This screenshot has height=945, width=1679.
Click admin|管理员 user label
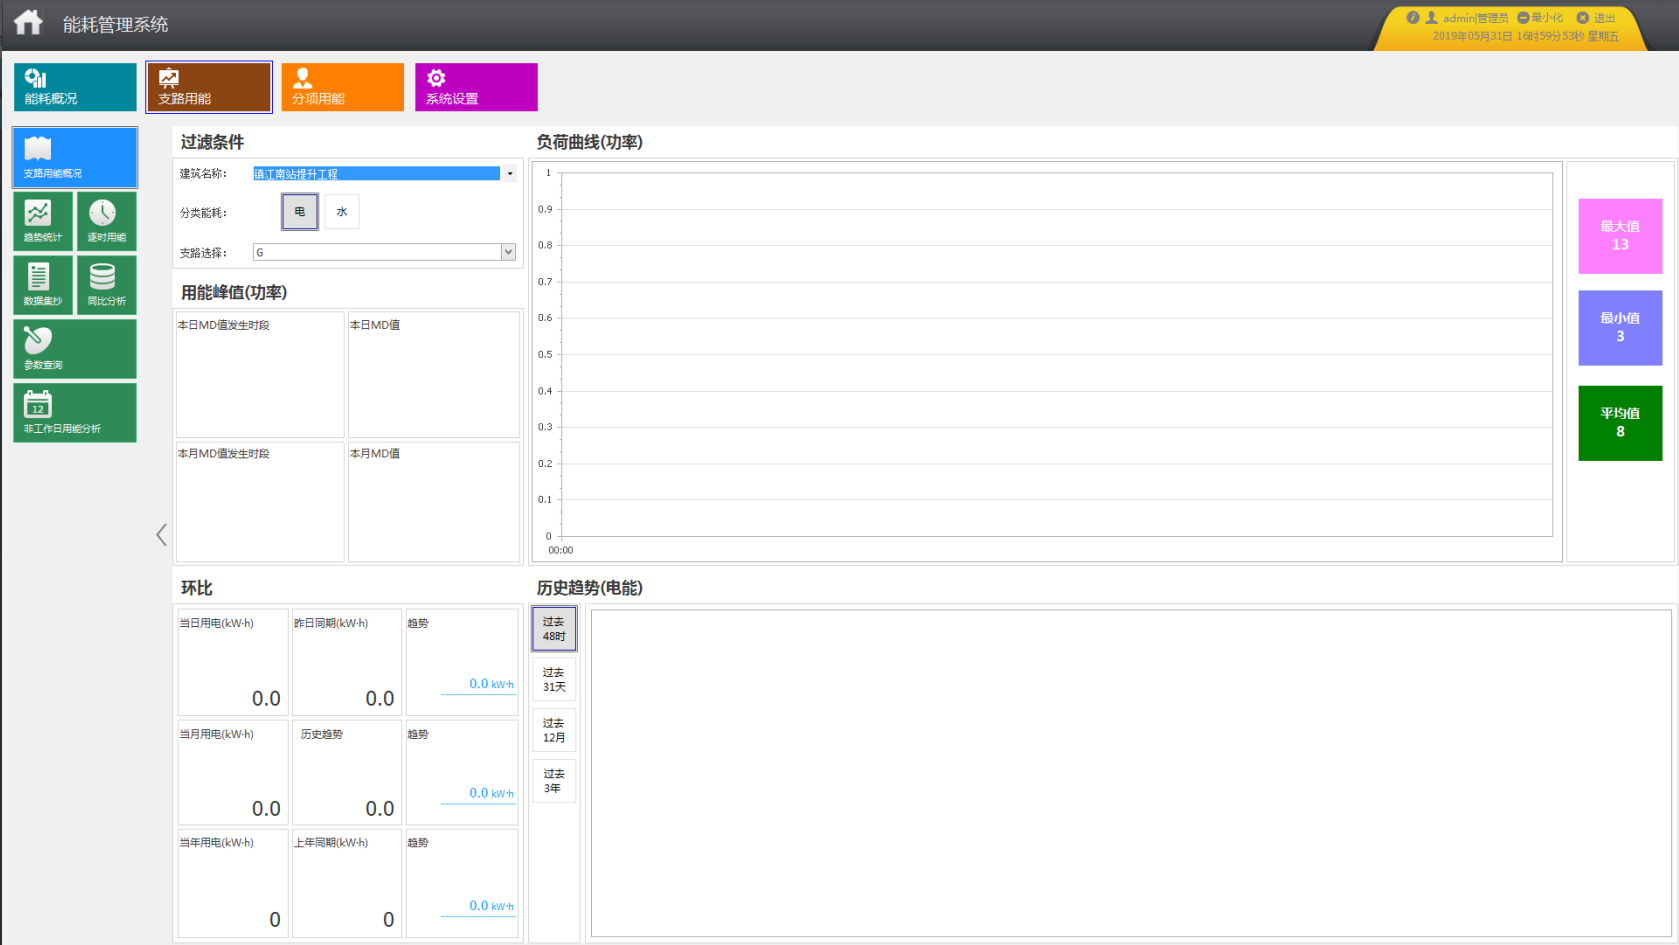(1475, 18)
